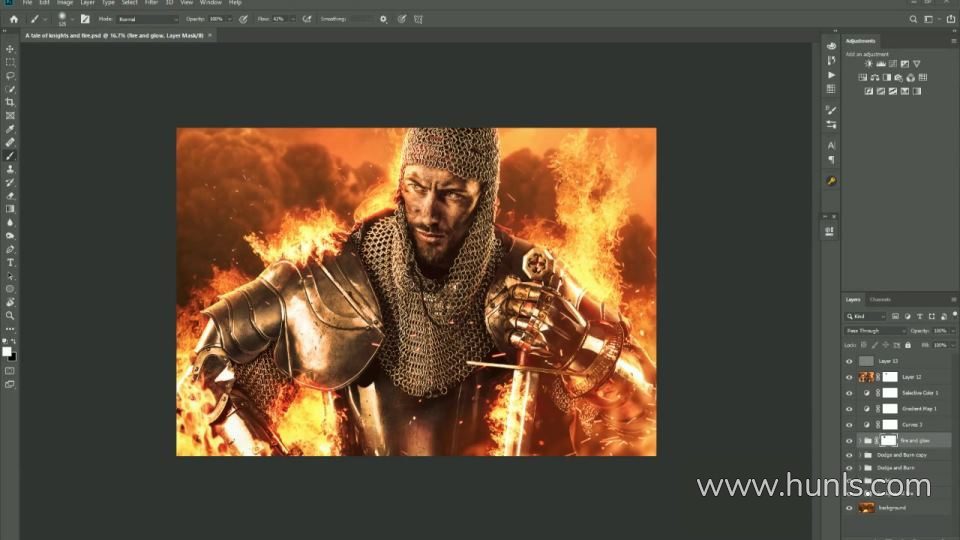
Task: Select the Pen tool
Action: click(10, 249)
